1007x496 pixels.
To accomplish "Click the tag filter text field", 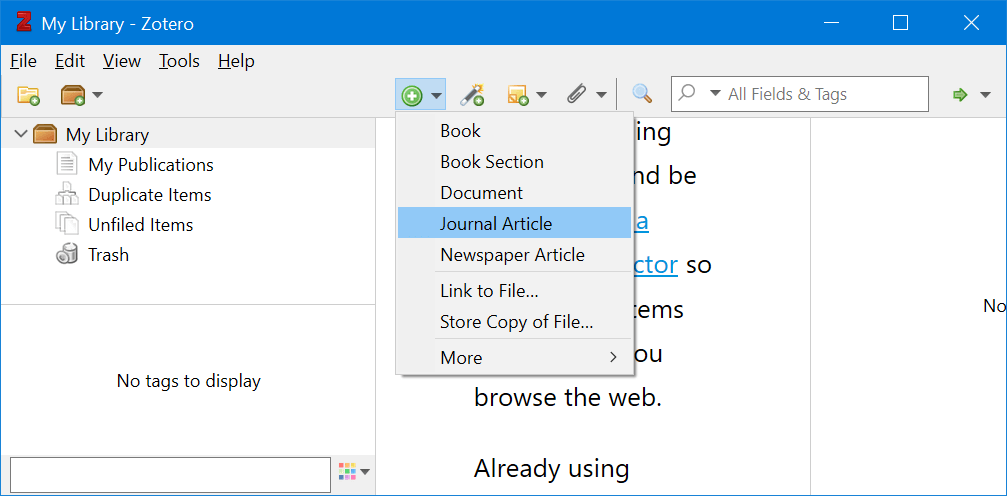I will pos(171,475).
